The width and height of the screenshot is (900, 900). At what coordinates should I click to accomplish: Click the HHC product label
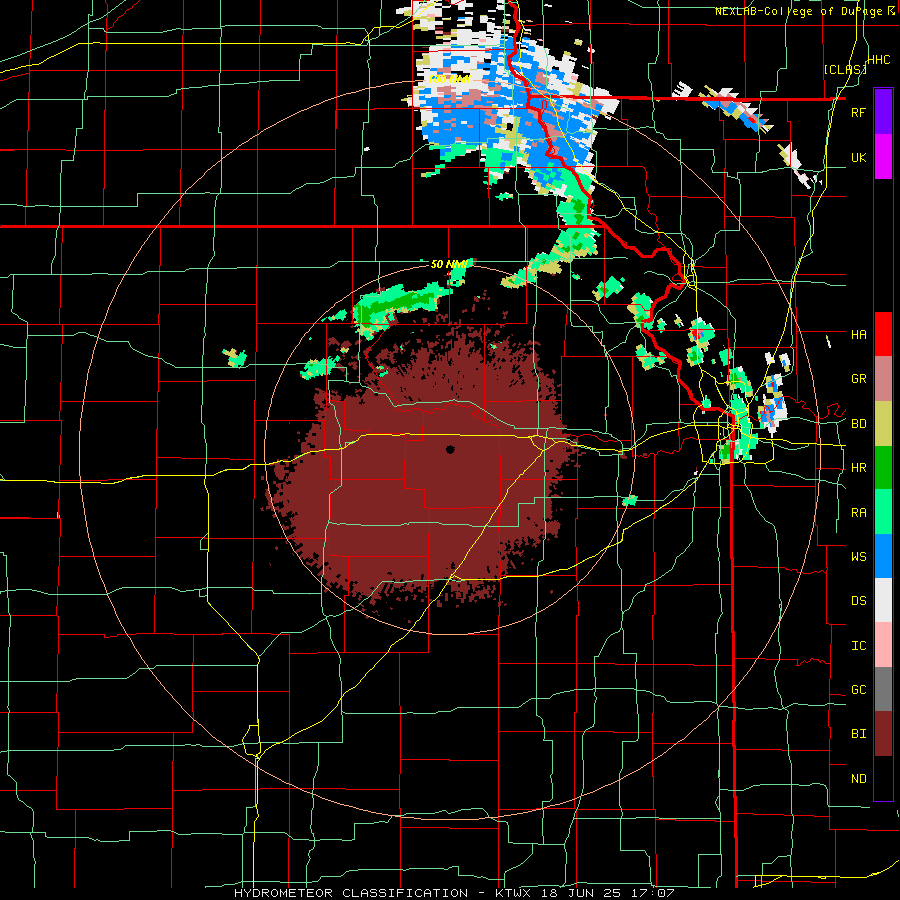(x=878, y=60)
